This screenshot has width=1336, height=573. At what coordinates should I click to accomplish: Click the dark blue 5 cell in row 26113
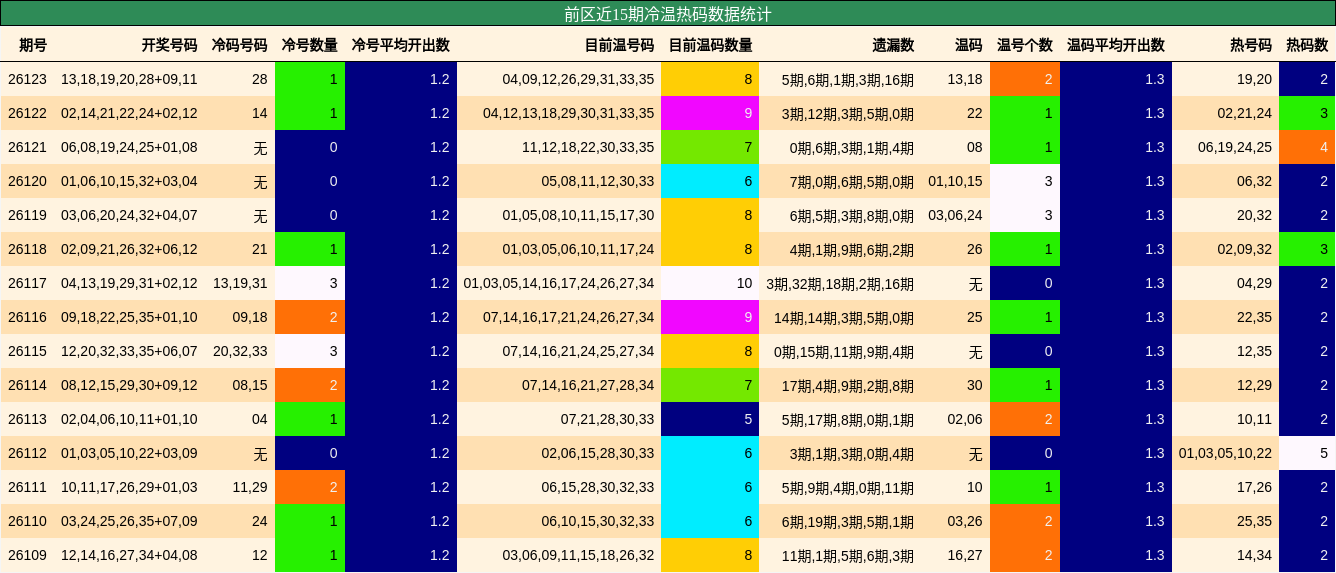(x=710, y=419)
